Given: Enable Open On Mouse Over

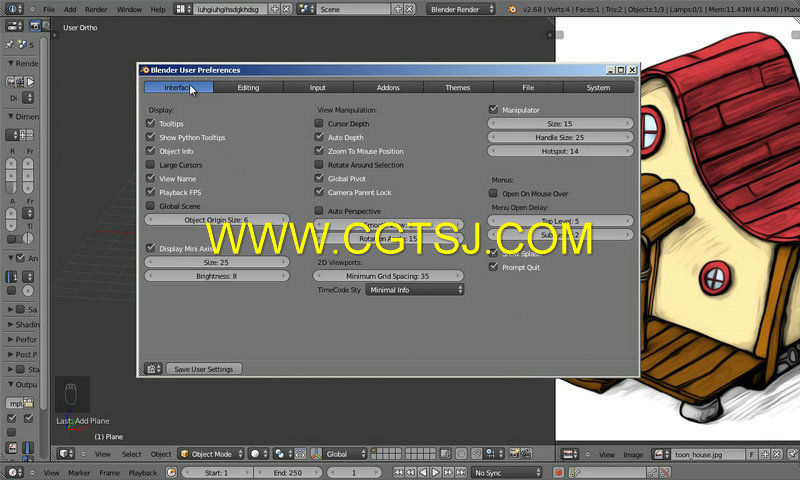Looking at the screenshot, I should click(493, 193).
